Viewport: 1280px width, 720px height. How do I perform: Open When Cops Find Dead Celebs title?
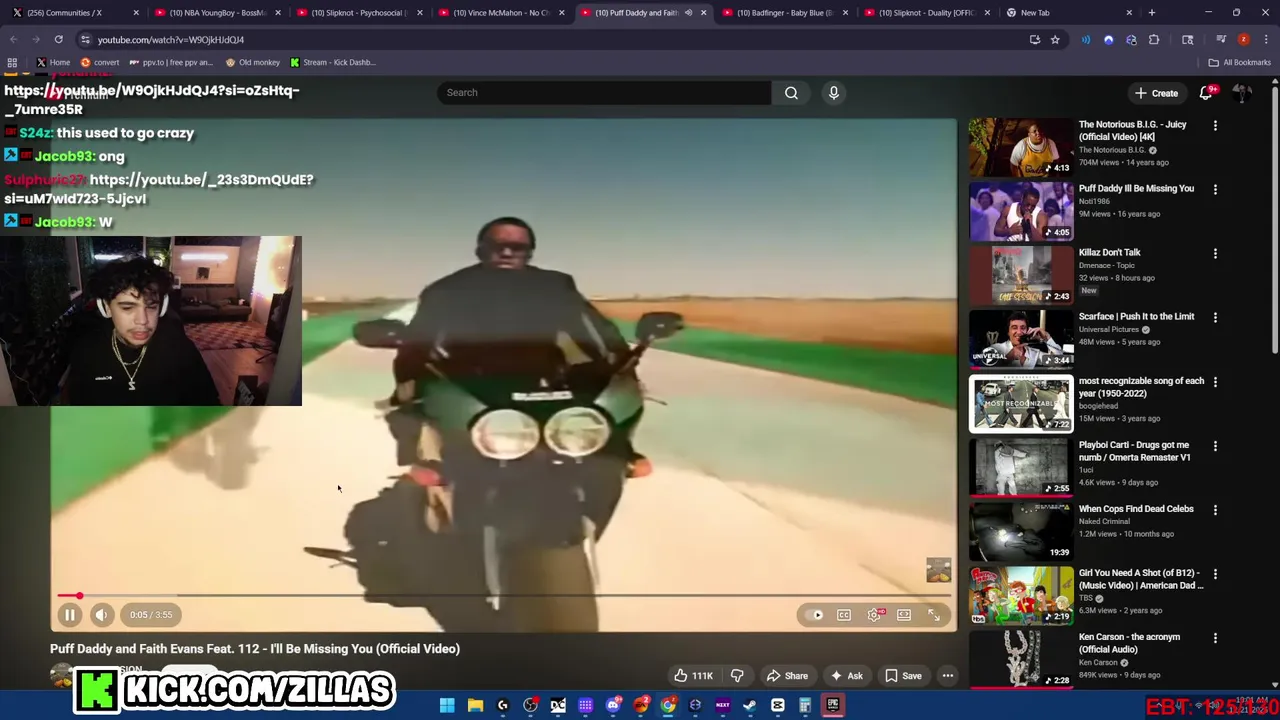coord(1136,508)
